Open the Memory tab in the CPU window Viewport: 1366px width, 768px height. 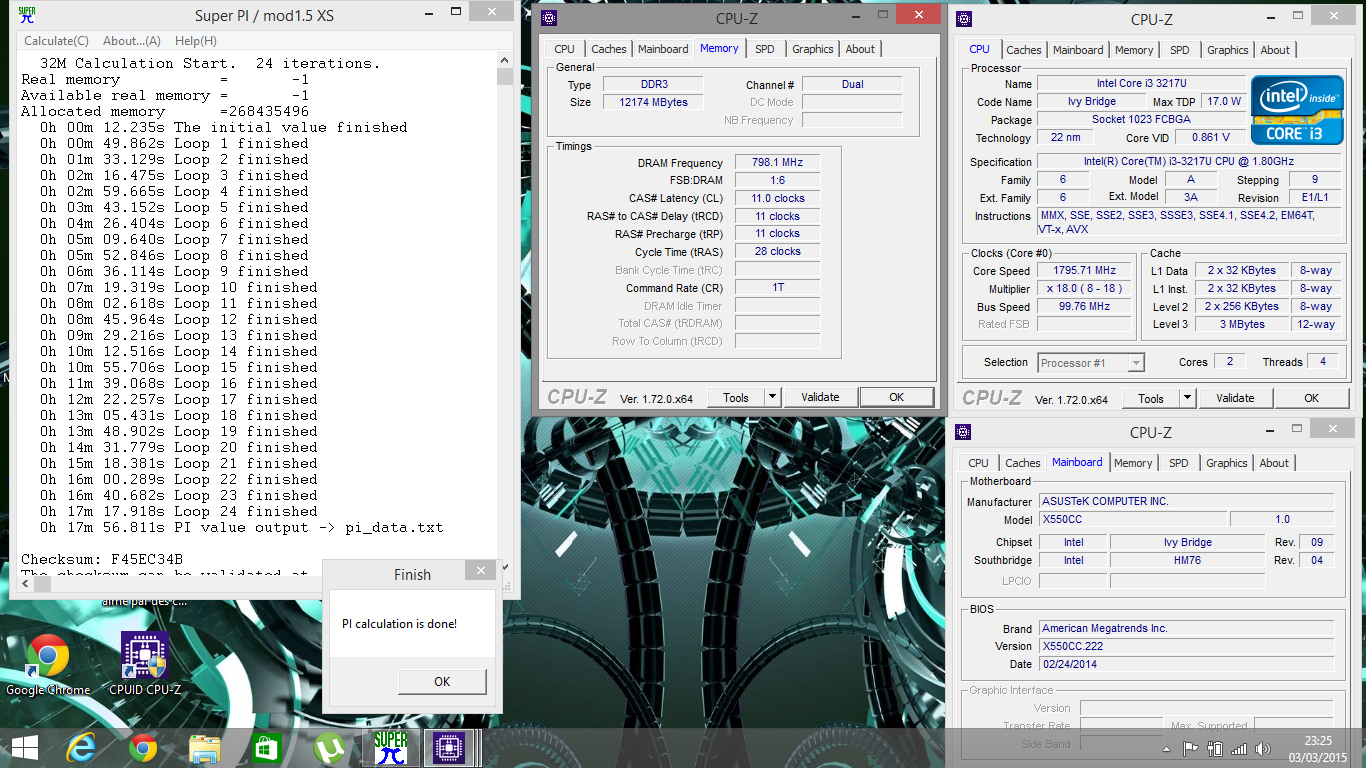click(1134, 50)
